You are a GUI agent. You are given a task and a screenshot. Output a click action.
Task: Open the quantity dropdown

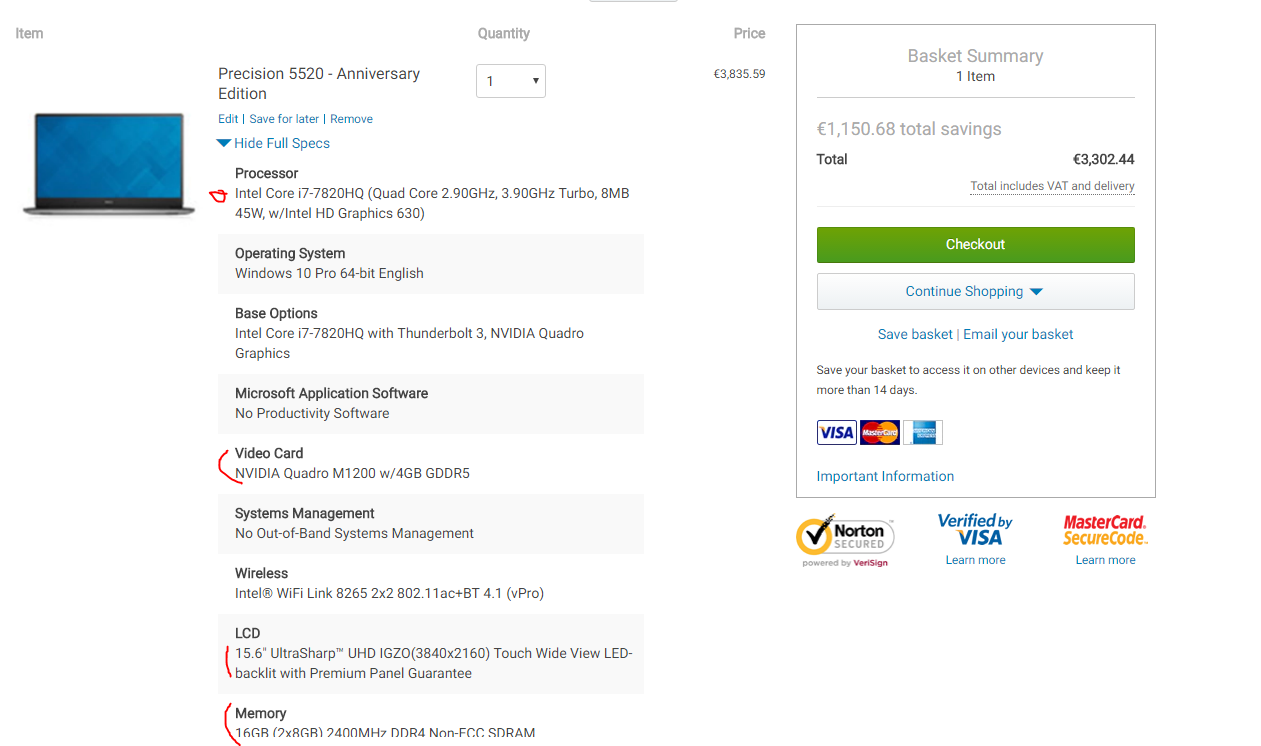511,81
